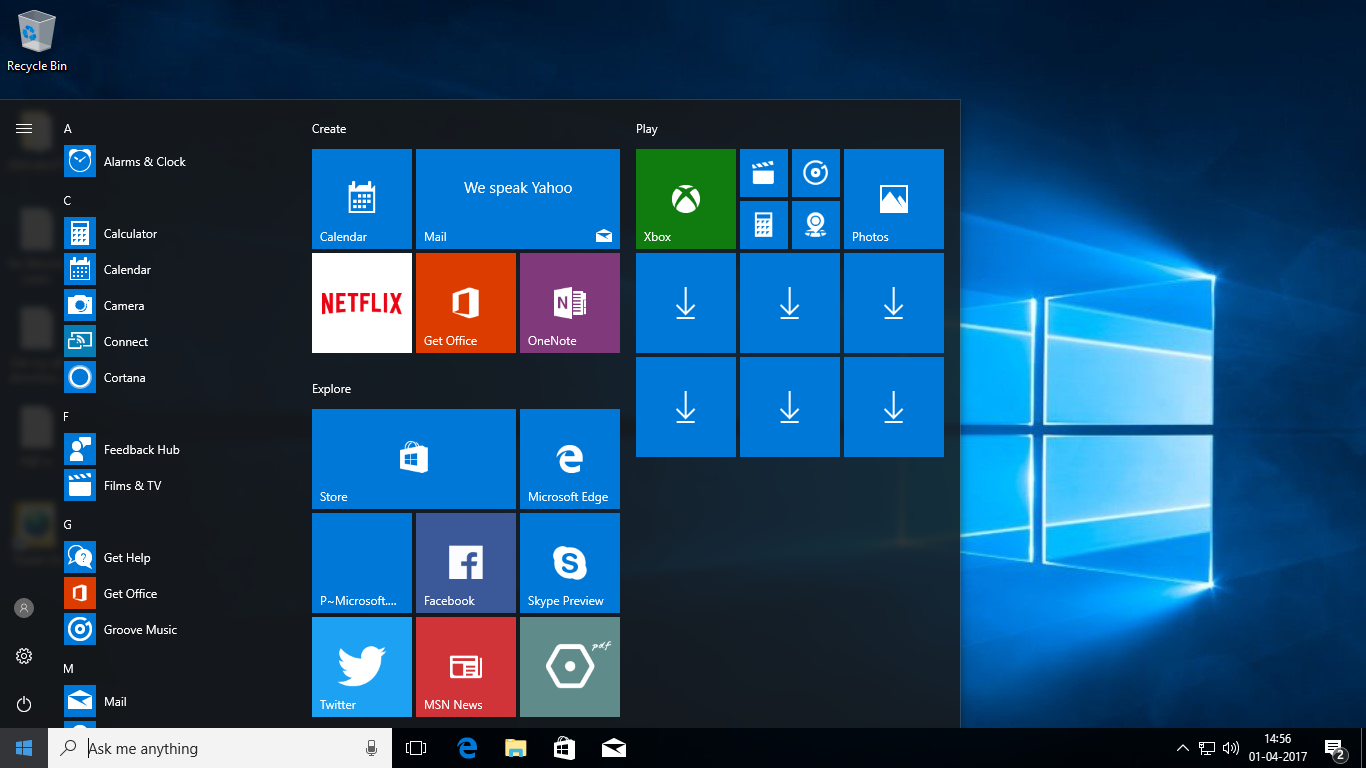The image size is (1366, 768).
Task: Open Get Office entry in the app list
Action: (180, 593)
